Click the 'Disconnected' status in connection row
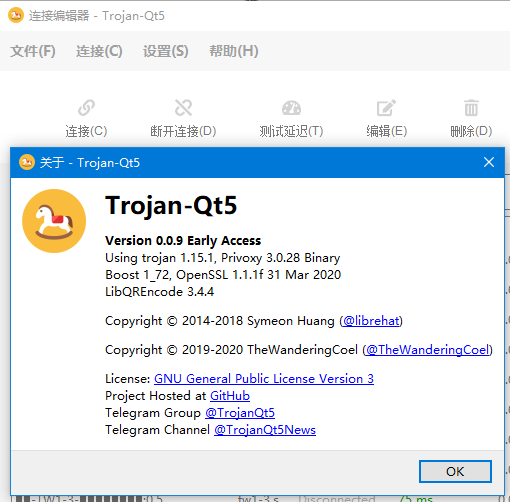The height and width of the screenshot is (502, 510). [x=337, y=499]
